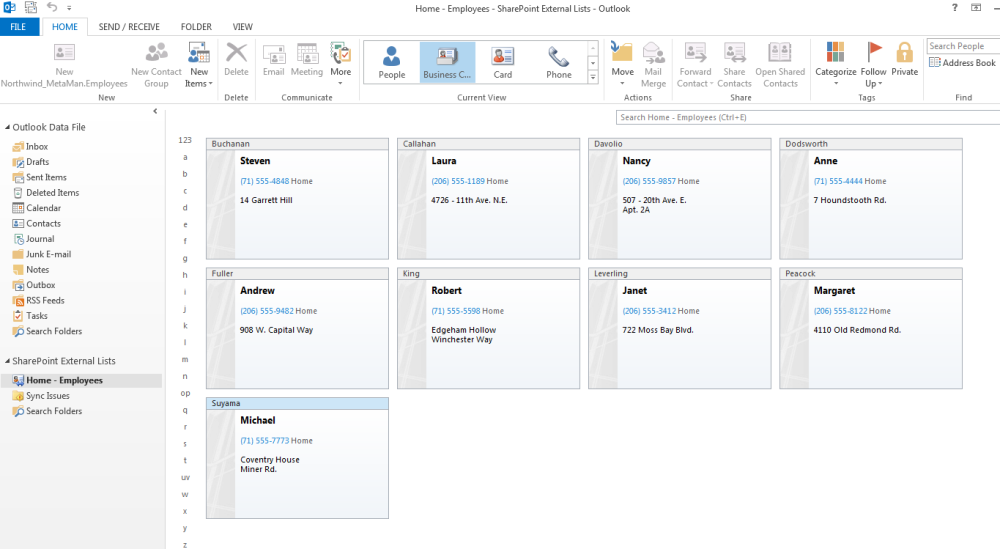Open the Forward Contact dropdown

(x=695, y=65)
